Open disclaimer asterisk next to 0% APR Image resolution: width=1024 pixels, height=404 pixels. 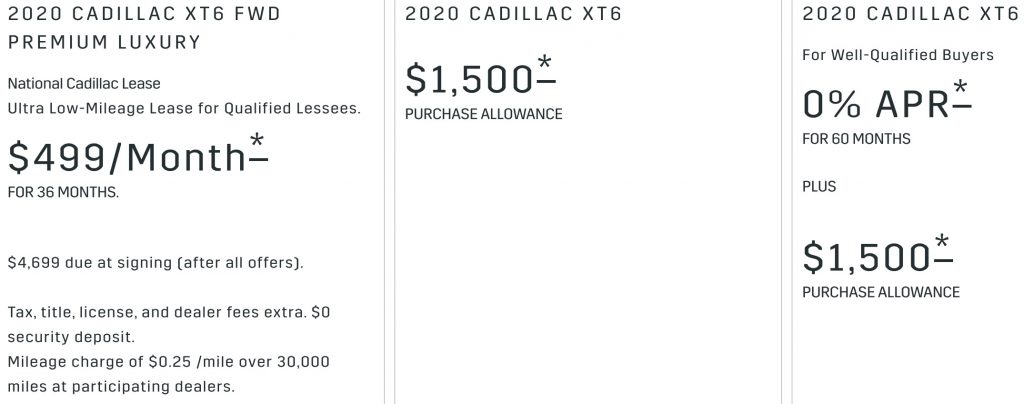coord(961,95)
